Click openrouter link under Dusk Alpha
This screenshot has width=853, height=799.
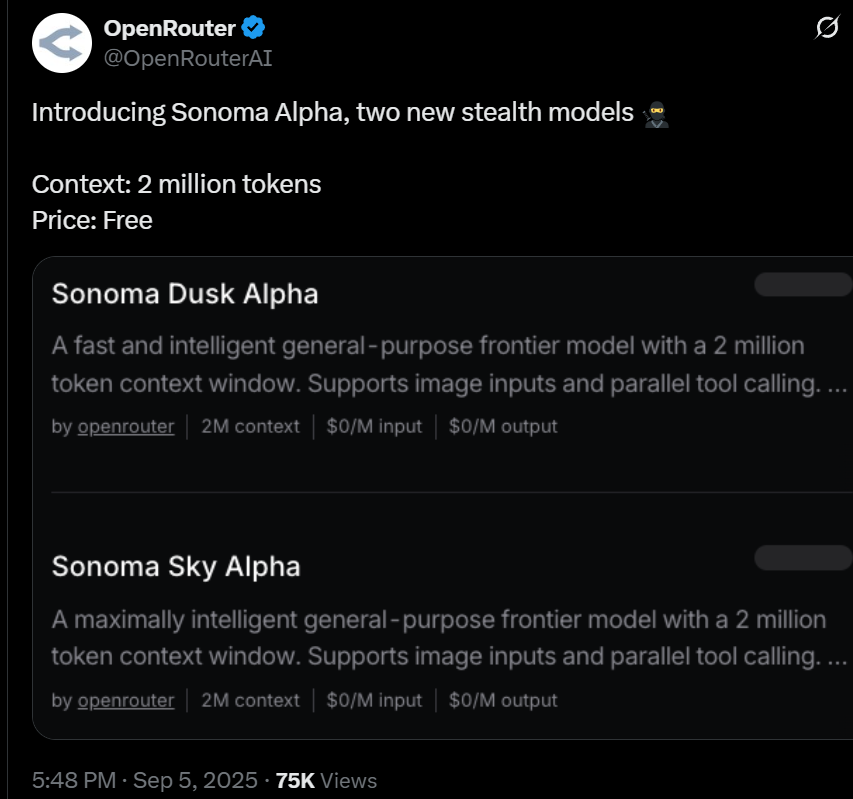tap(125, 426)
